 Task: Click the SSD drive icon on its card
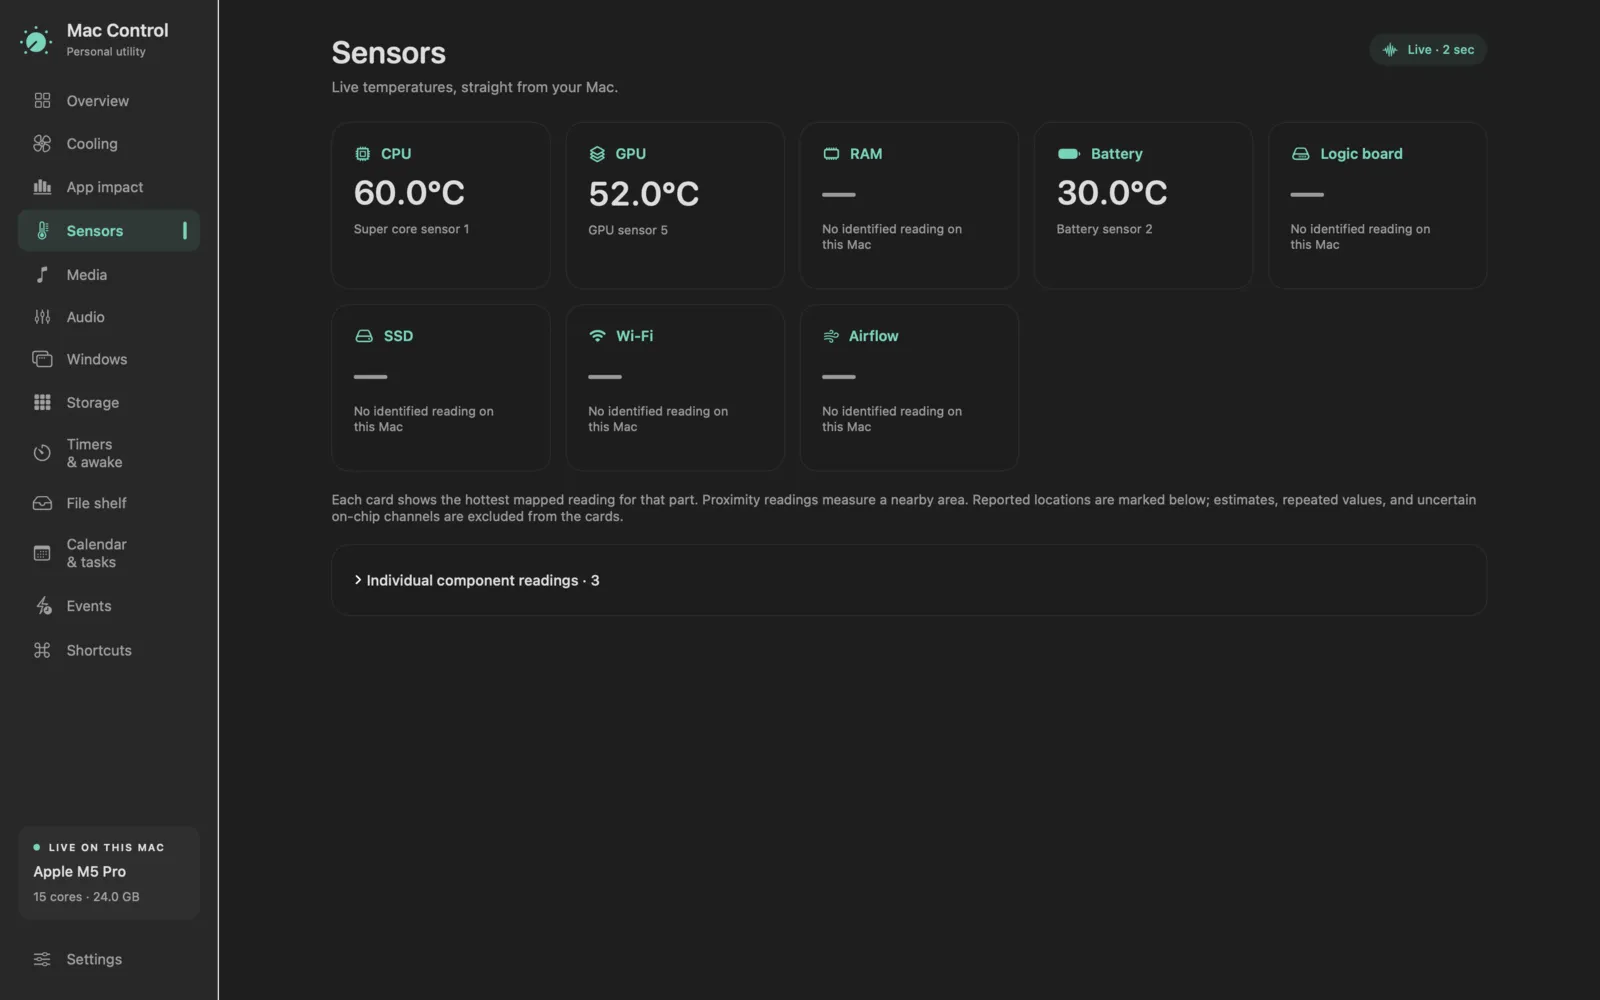click(364, 336)
